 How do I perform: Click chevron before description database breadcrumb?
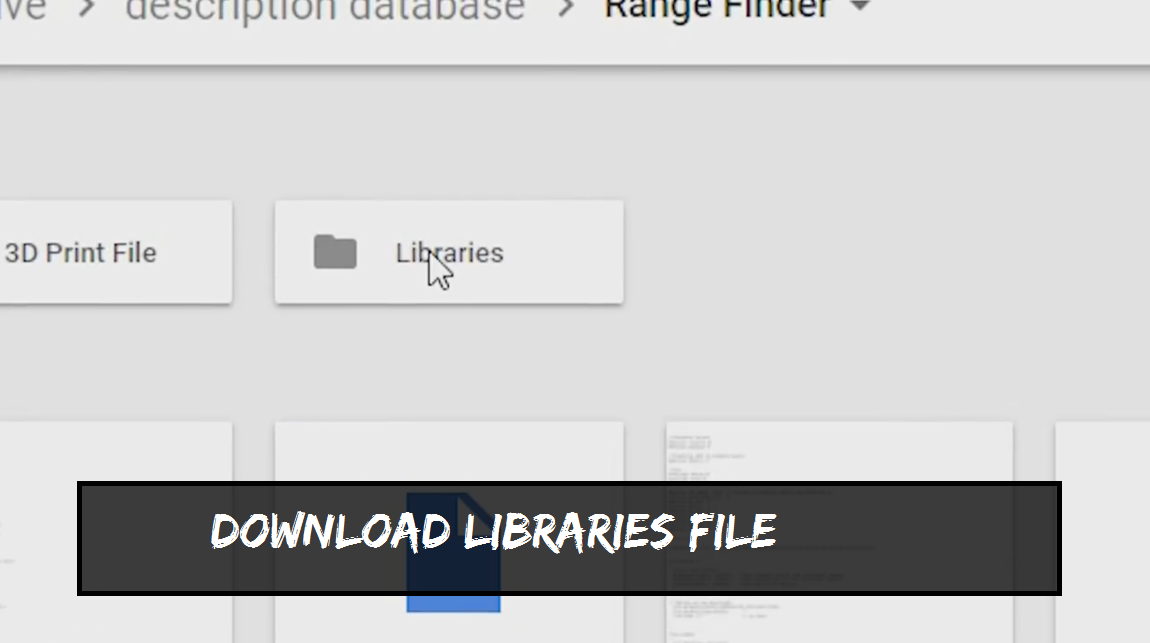point(87,7)
